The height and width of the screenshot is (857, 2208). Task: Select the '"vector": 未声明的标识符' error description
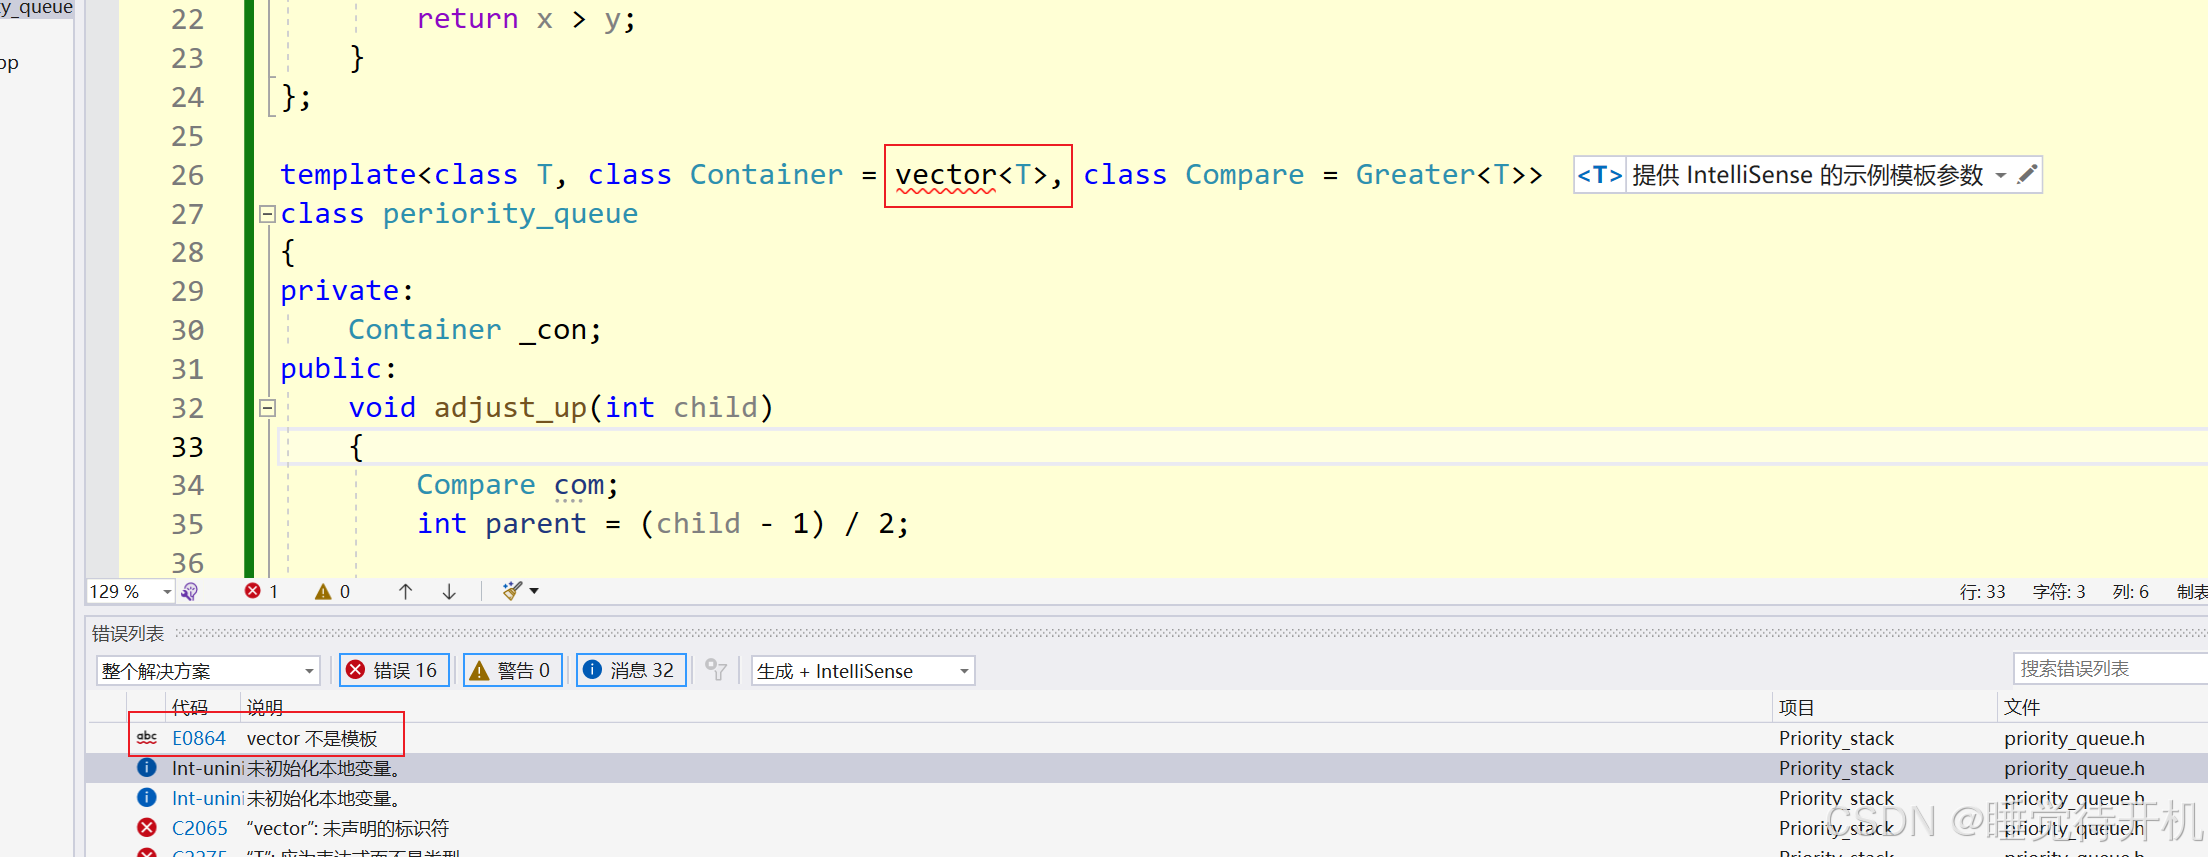347,828
